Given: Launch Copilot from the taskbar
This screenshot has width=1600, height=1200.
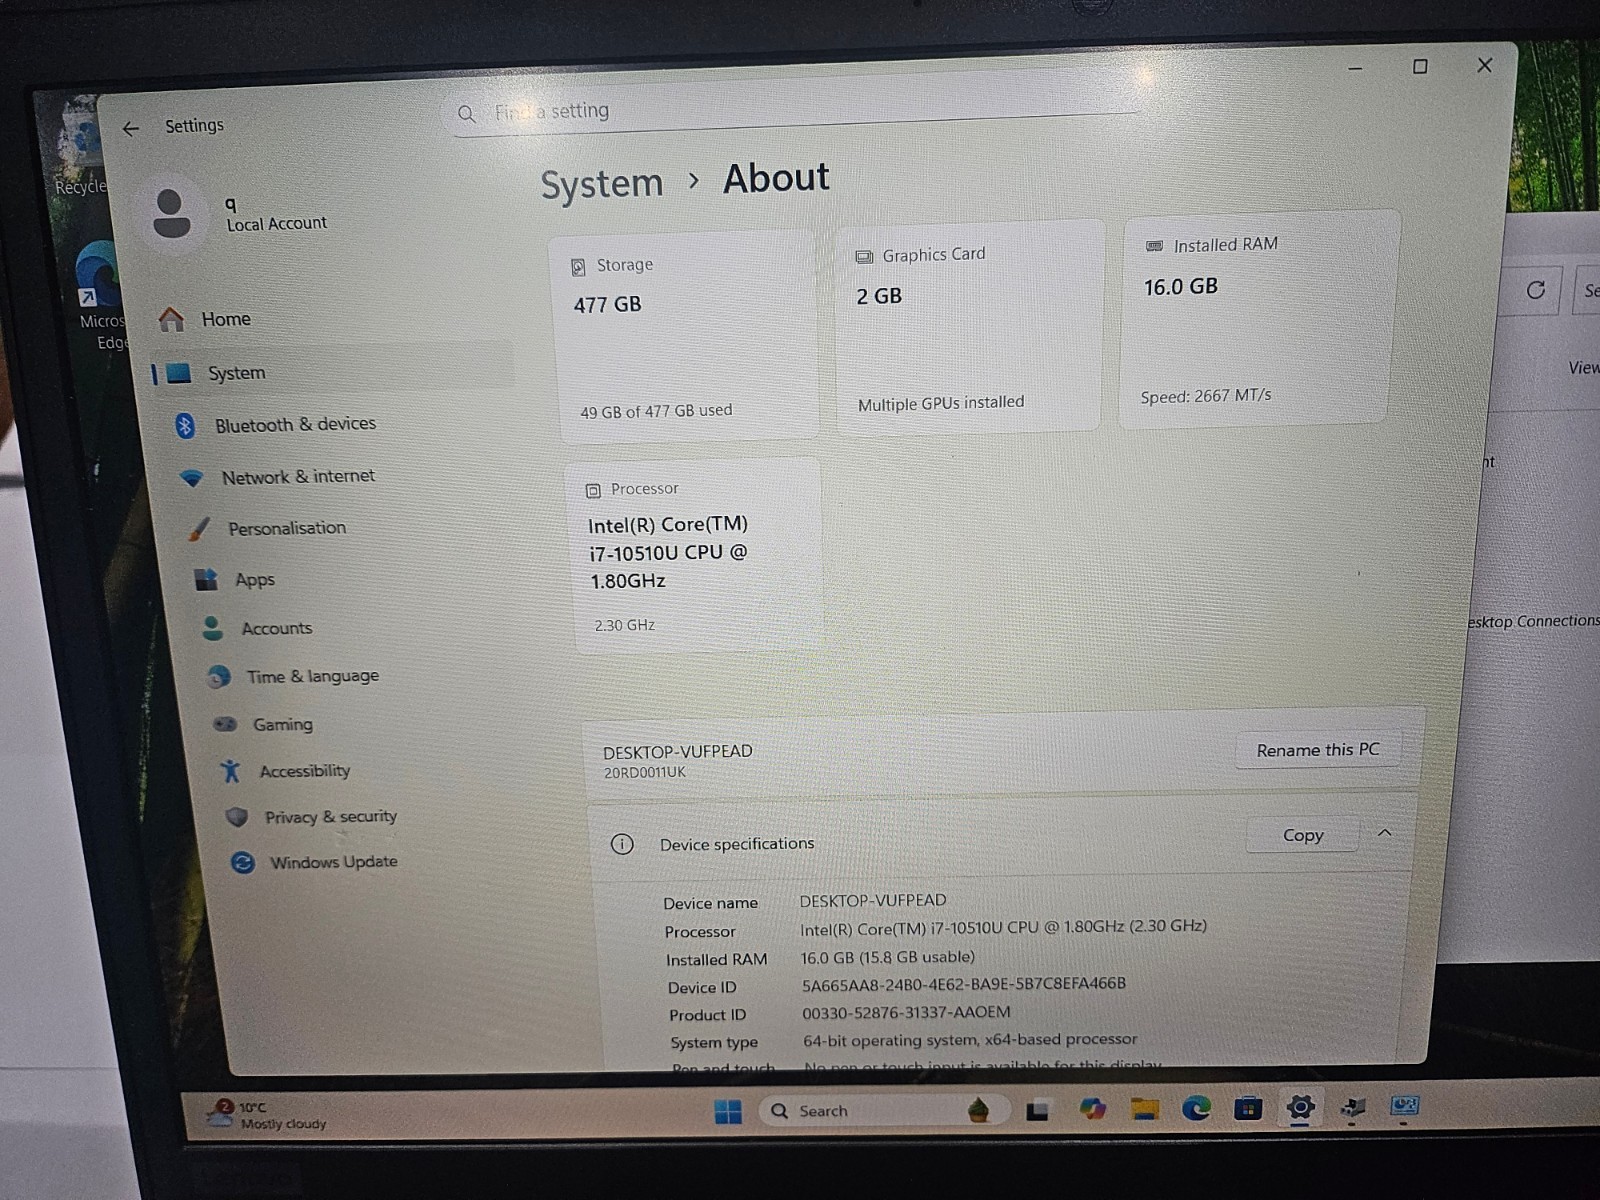Looking at the screenshot, I should [1092, 1109].
